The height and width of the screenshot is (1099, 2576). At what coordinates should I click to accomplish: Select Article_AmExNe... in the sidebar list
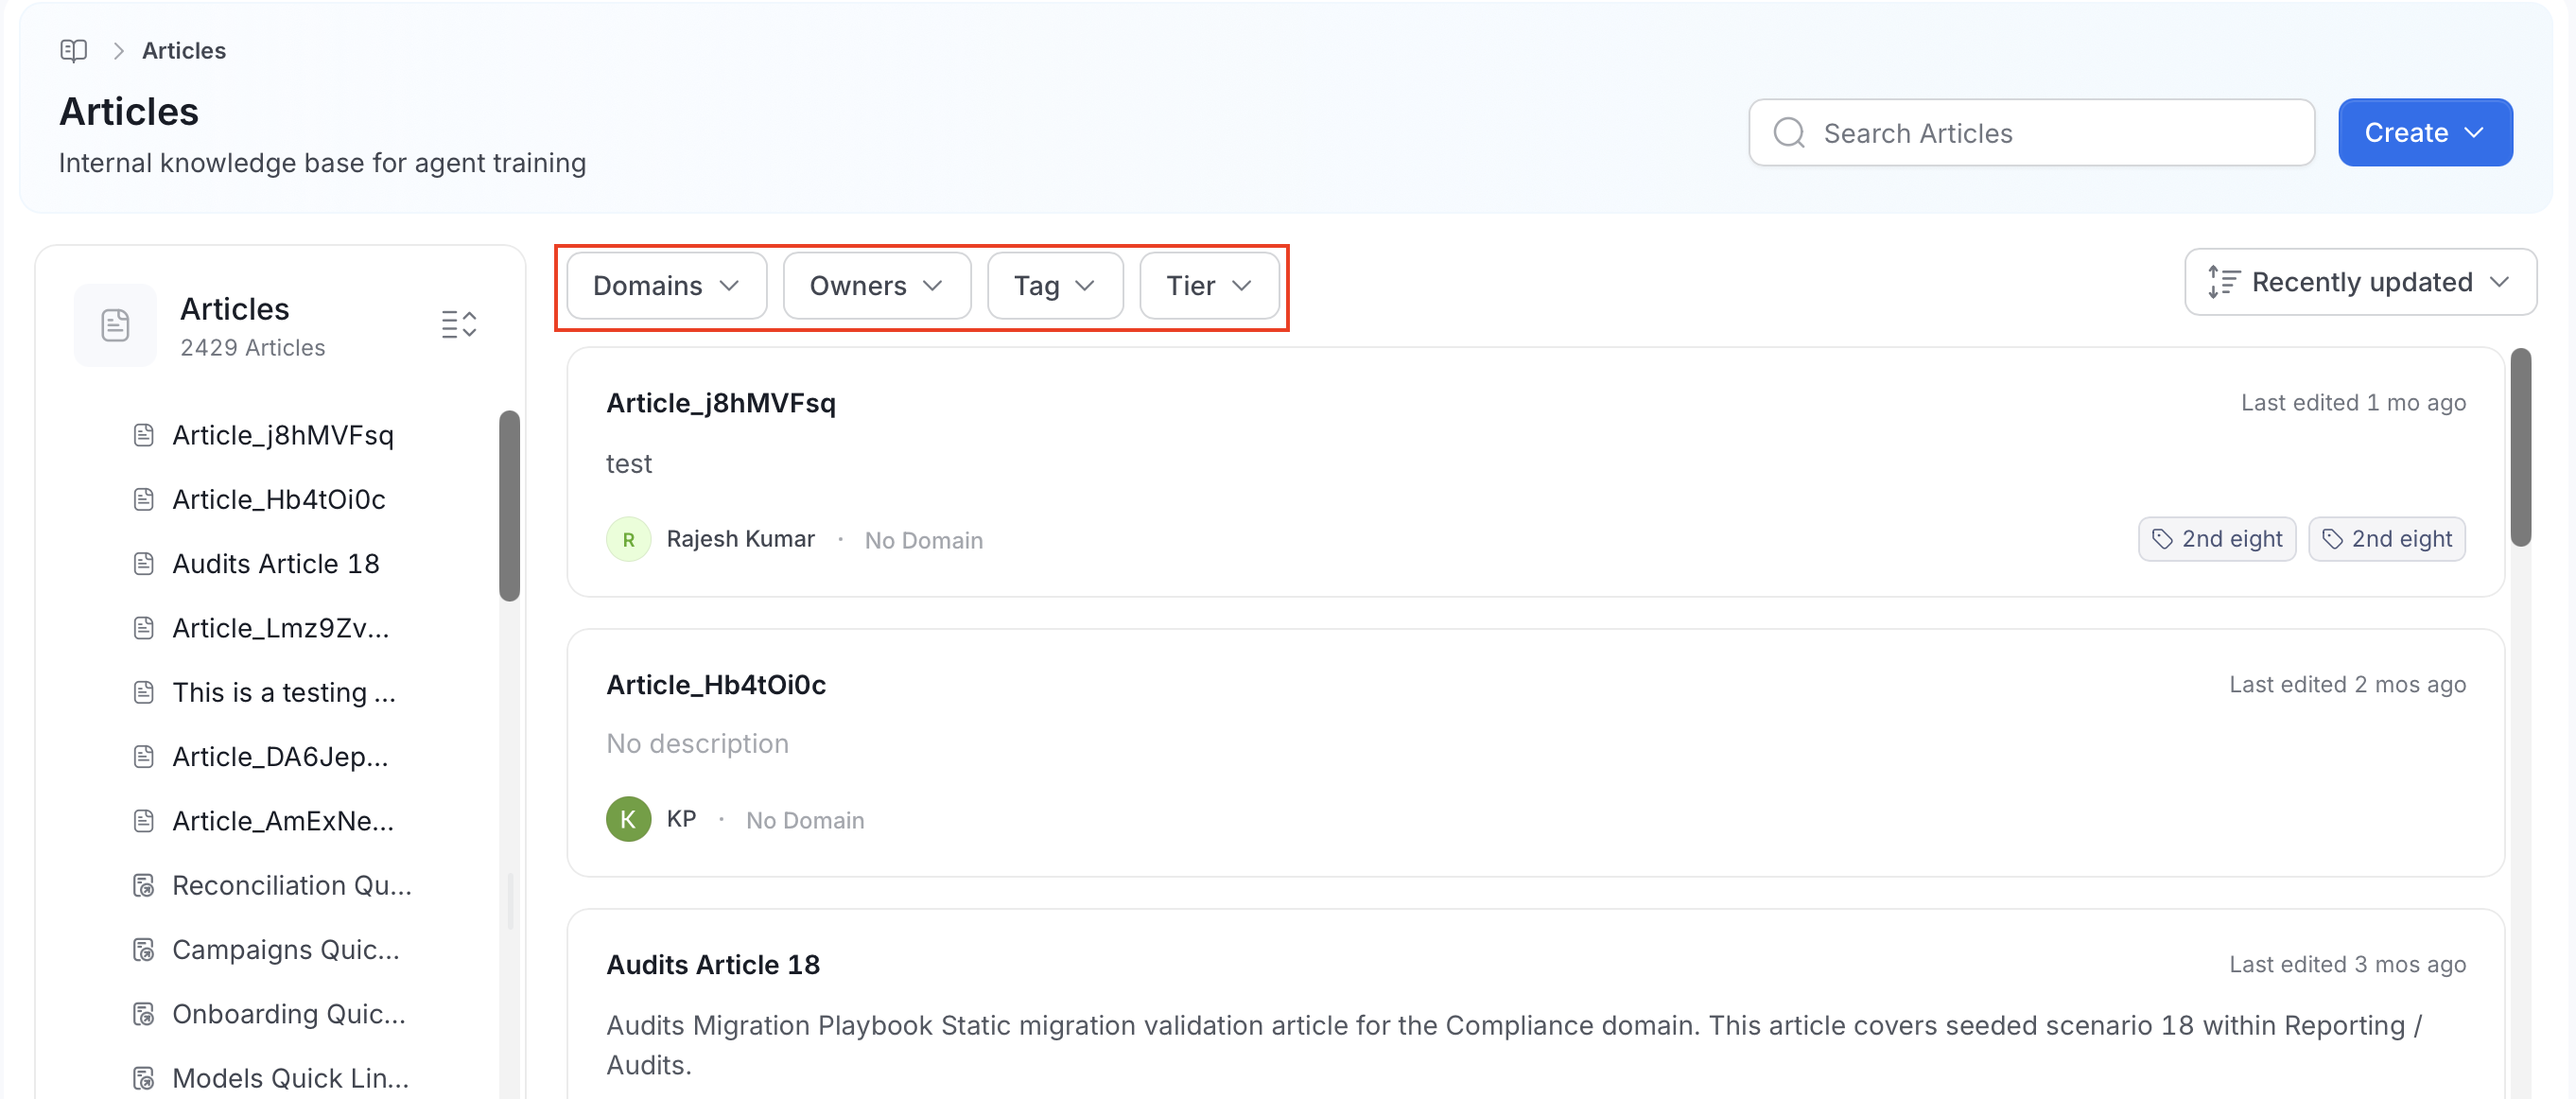tap(283, 821)
